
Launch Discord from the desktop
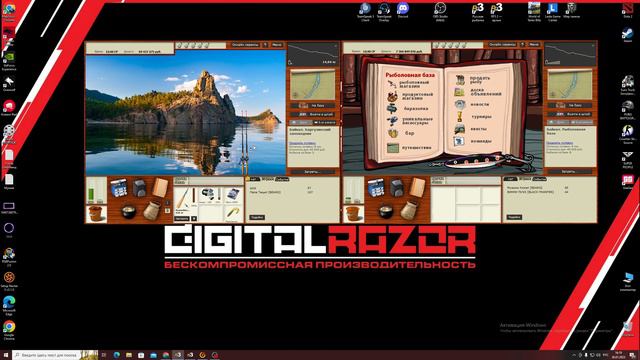tap(403, 11)
